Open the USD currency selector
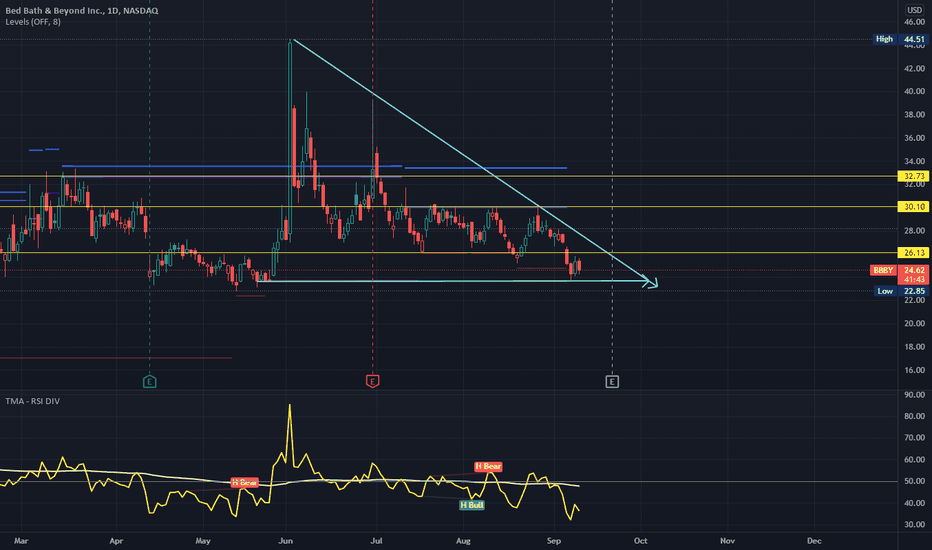 914,10
